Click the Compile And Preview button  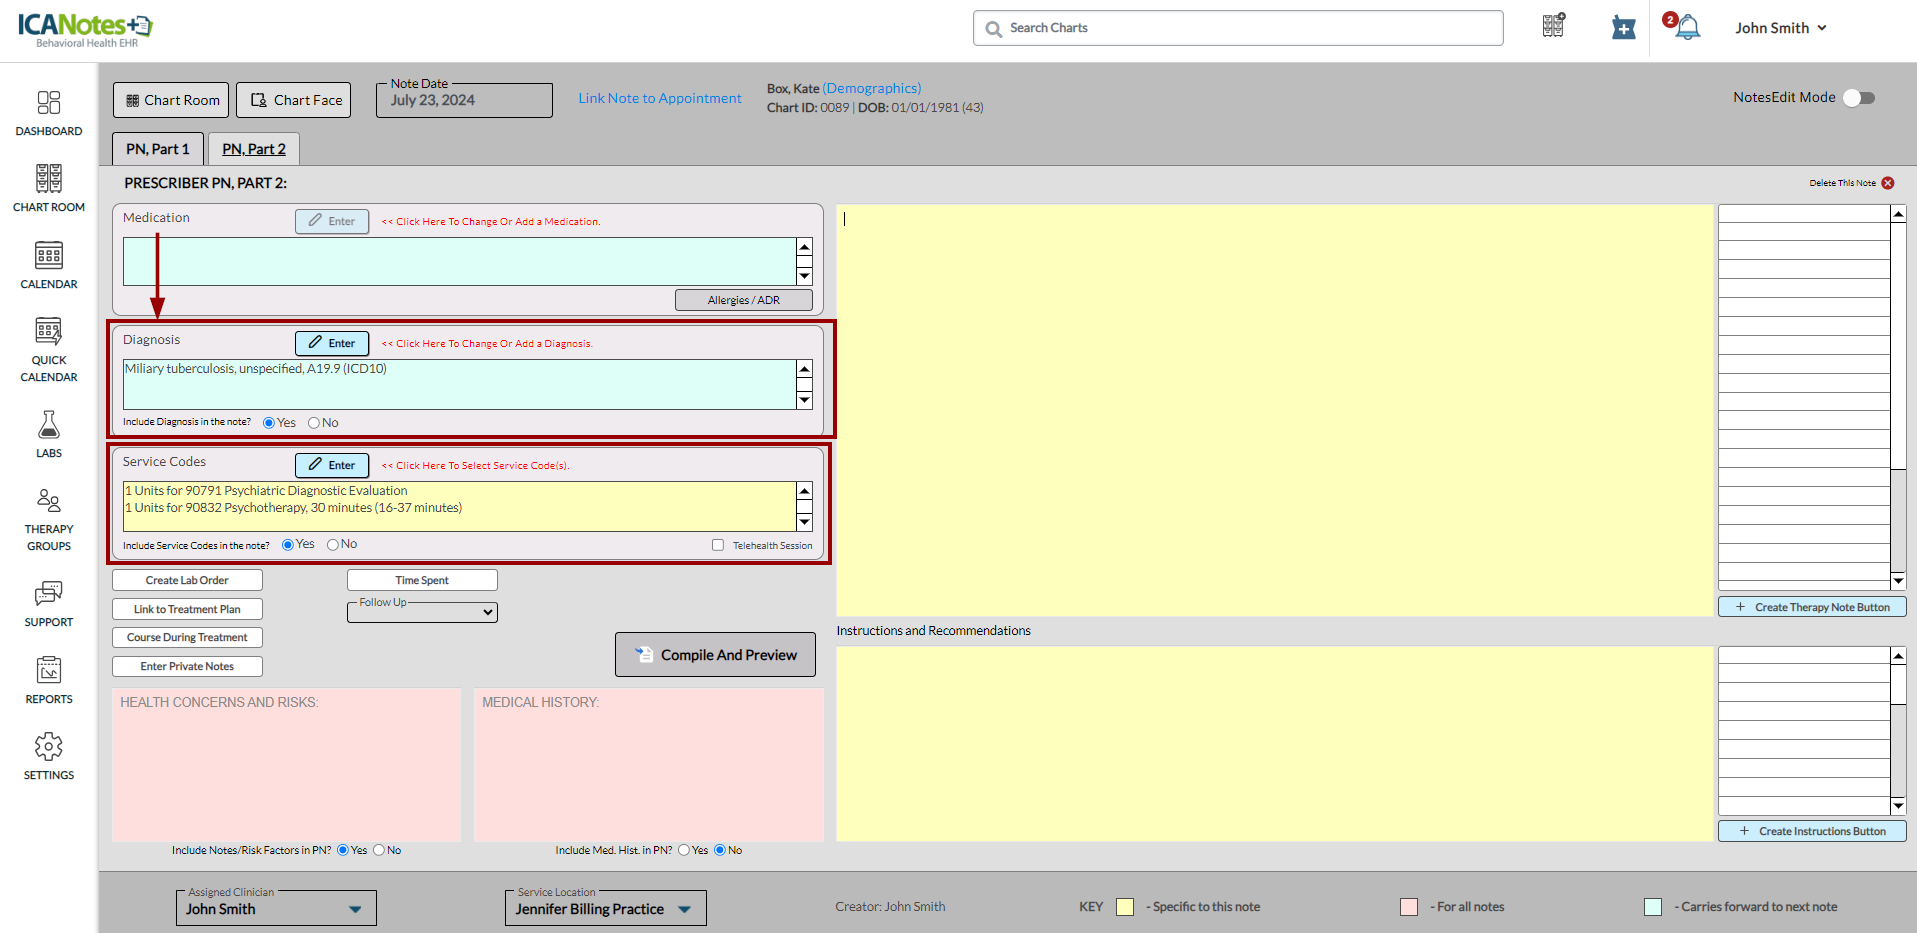coord(715,655)
